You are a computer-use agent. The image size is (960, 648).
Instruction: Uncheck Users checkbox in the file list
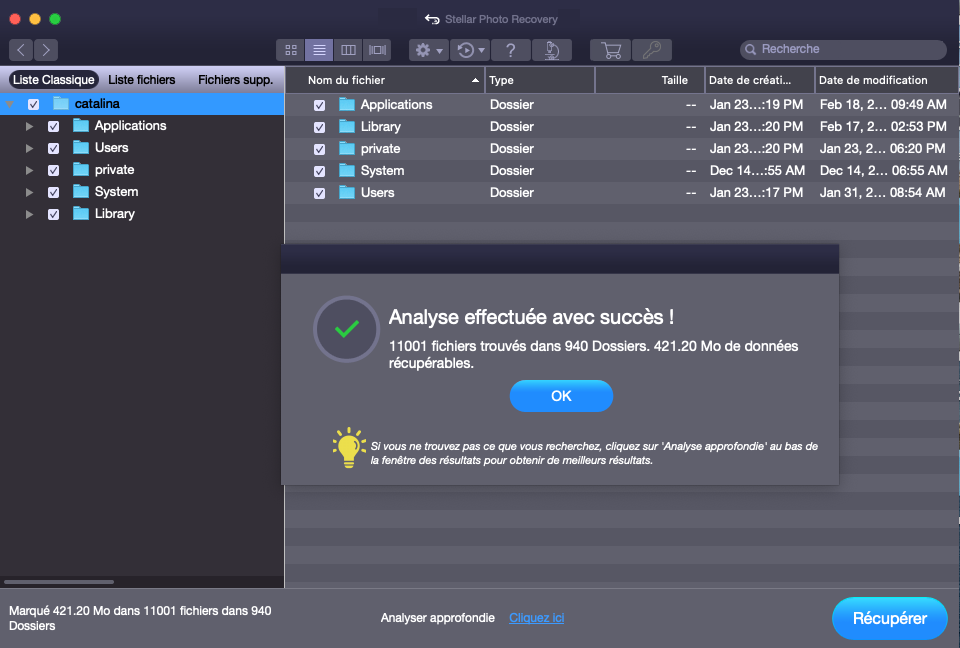point(320,194)
